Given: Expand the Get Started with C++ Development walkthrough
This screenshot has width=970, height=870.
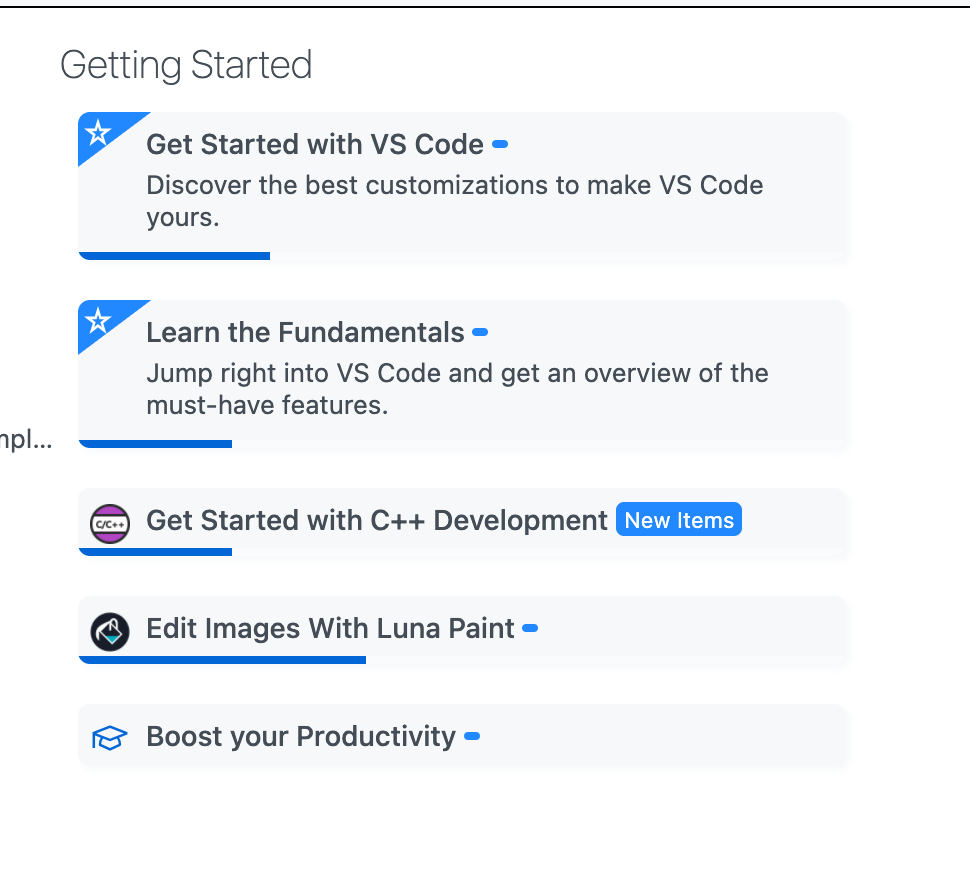Looking at the screenshot, I should pos(375,520).
